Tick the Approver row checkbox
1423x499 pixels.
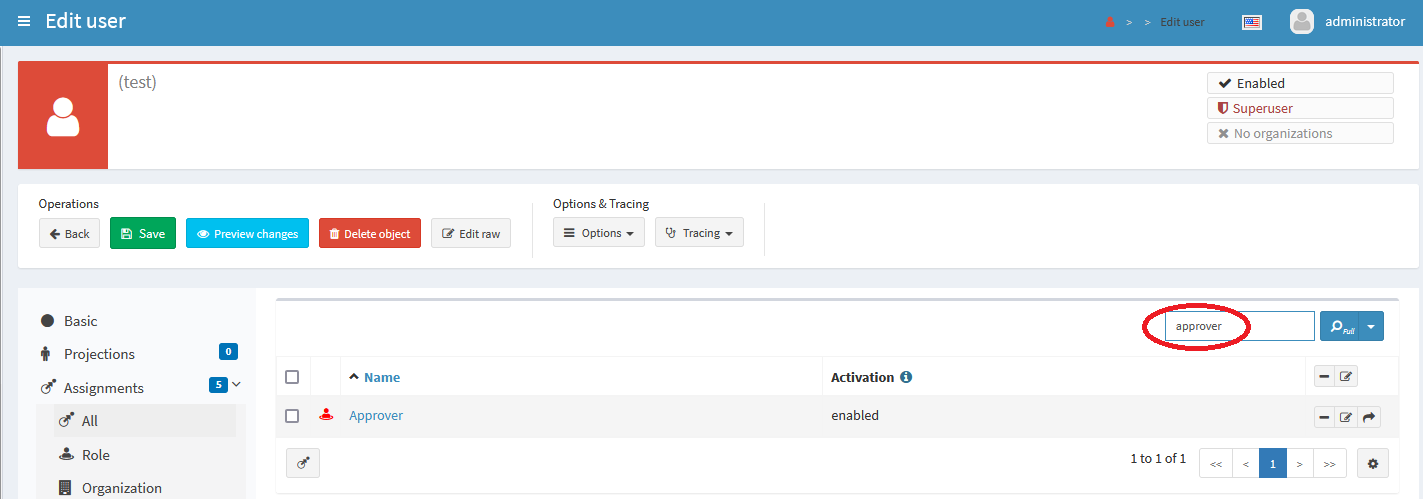click(292, 416)
